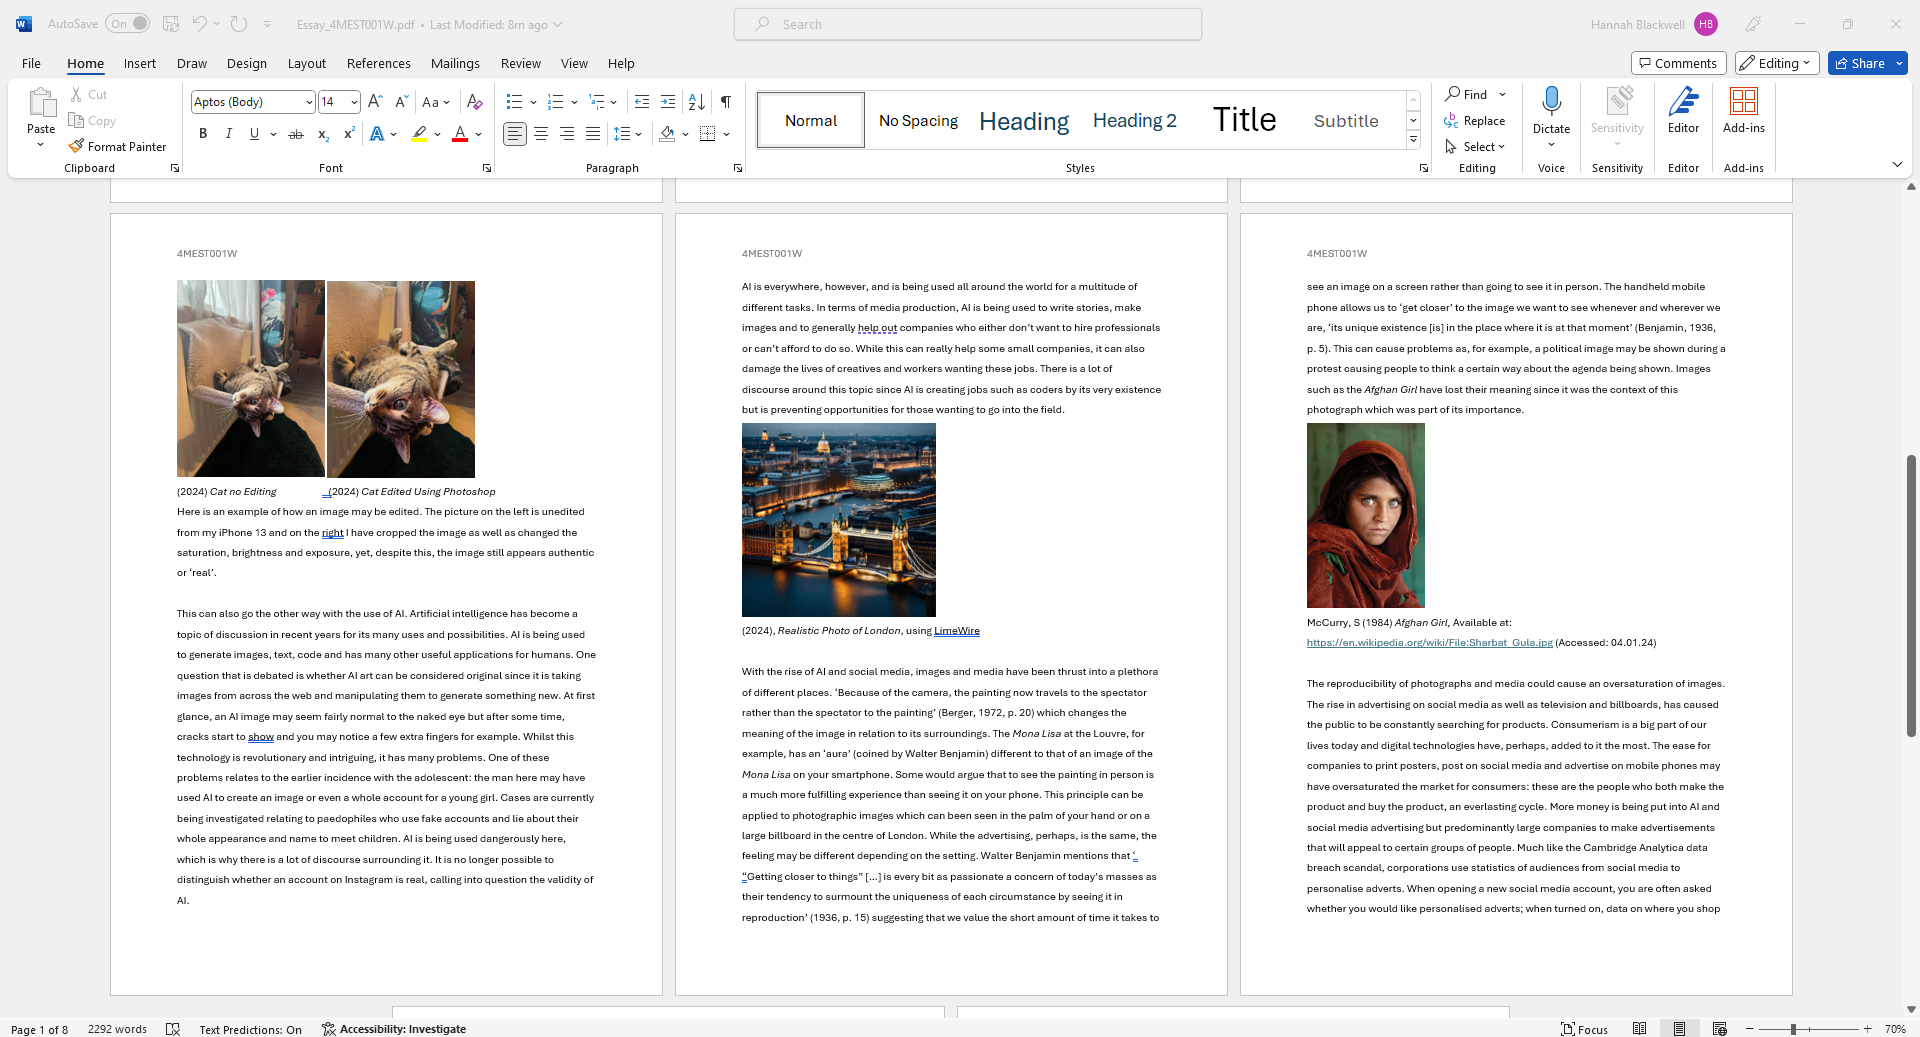This screenshot has width=1920, height=1037.
Task: Apply the shading paint bucket color
Action: [667, 134]
